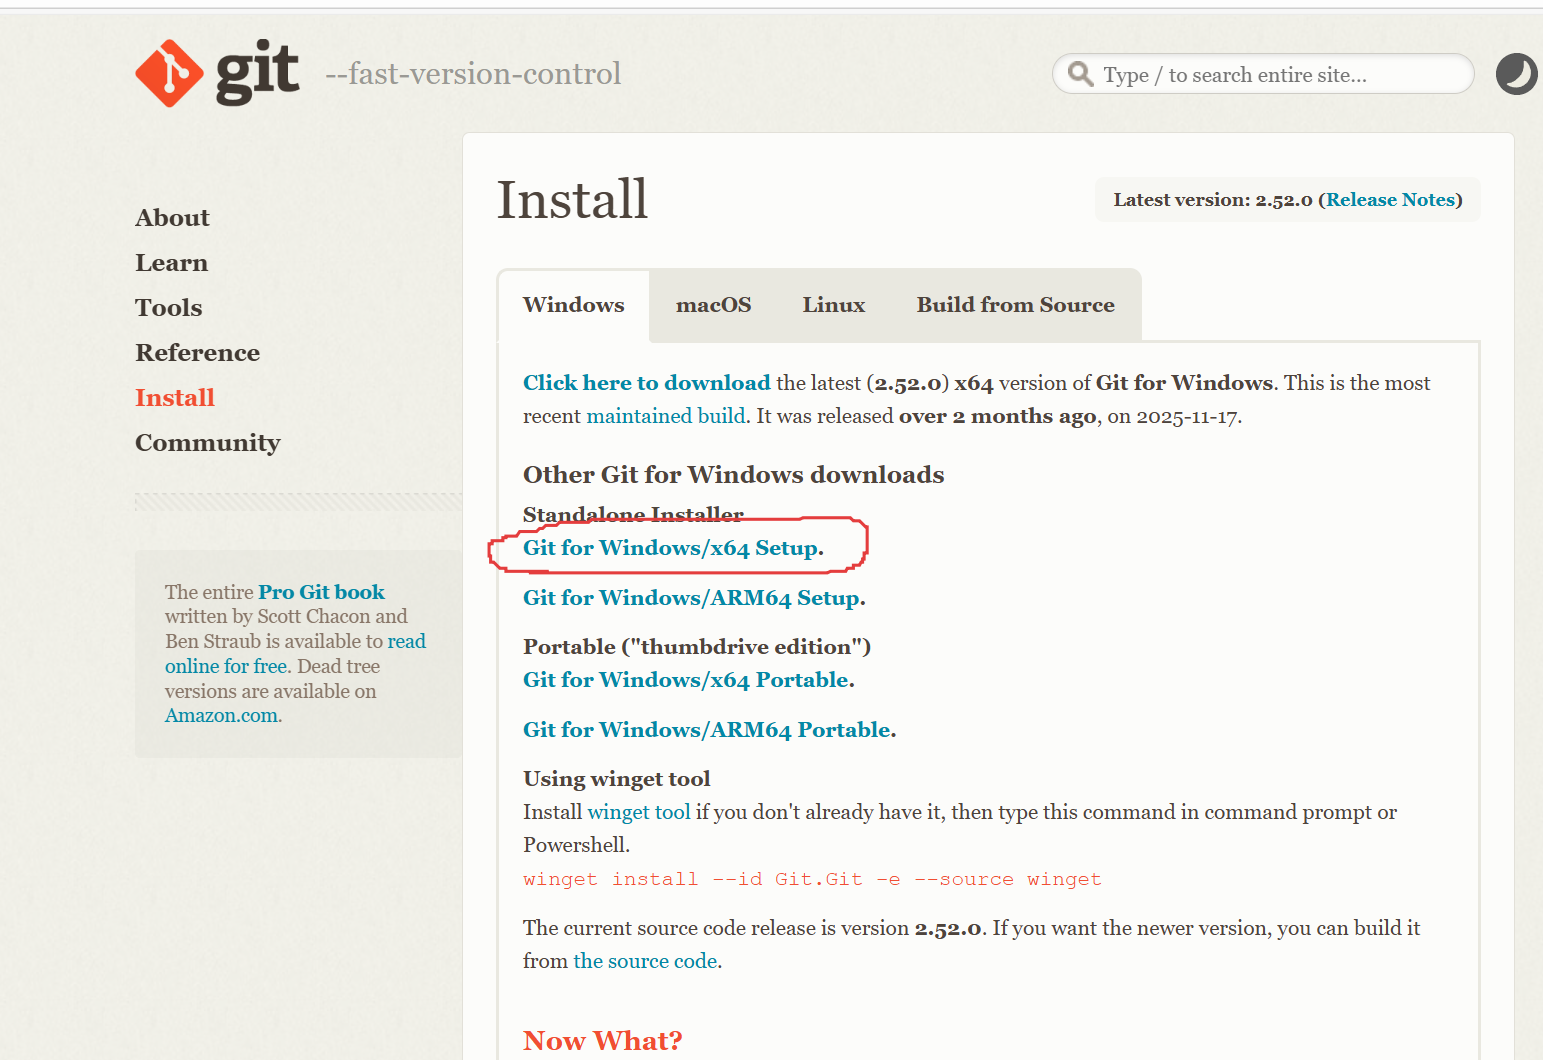Open the About page in sidebar
The width and height of the screenshot is (1543, 1060).
coord(172,218)
